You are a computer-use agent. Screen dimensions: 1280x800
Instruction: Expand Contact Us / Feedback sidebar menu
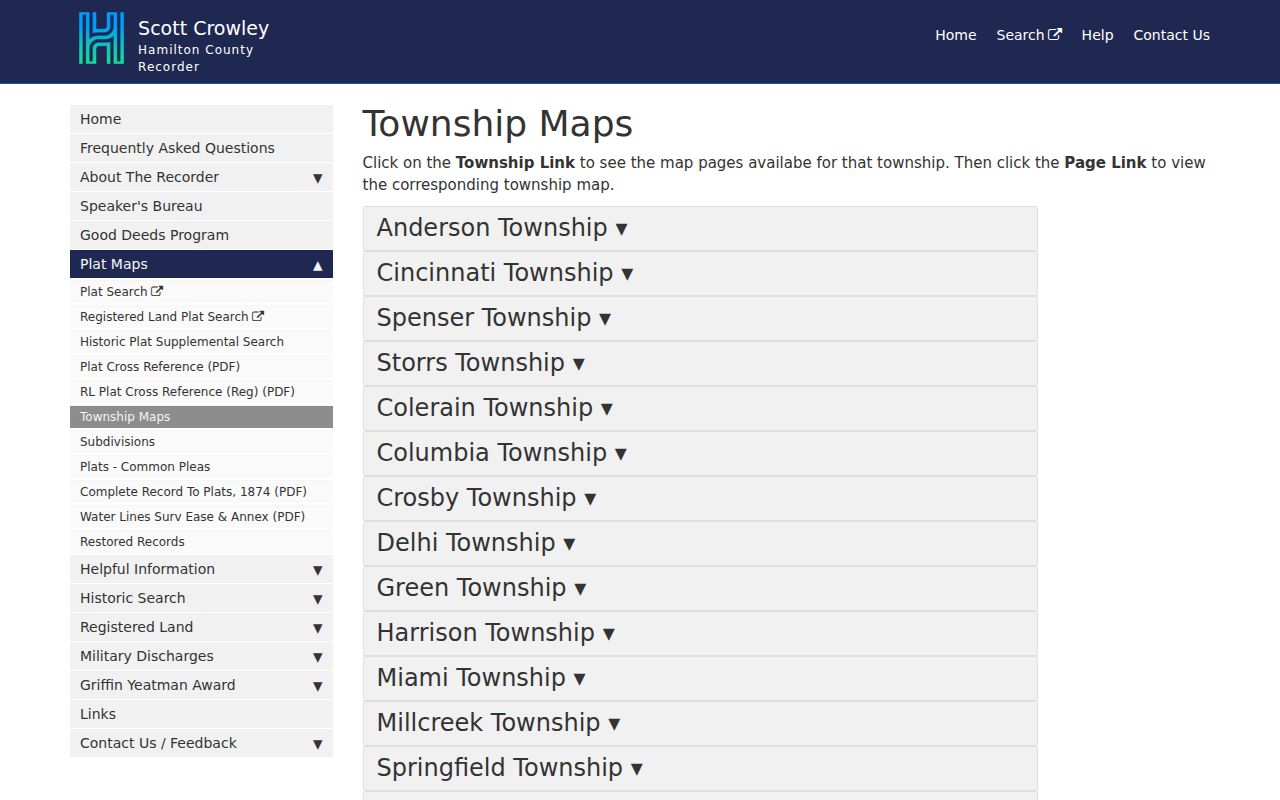(201, 743)
